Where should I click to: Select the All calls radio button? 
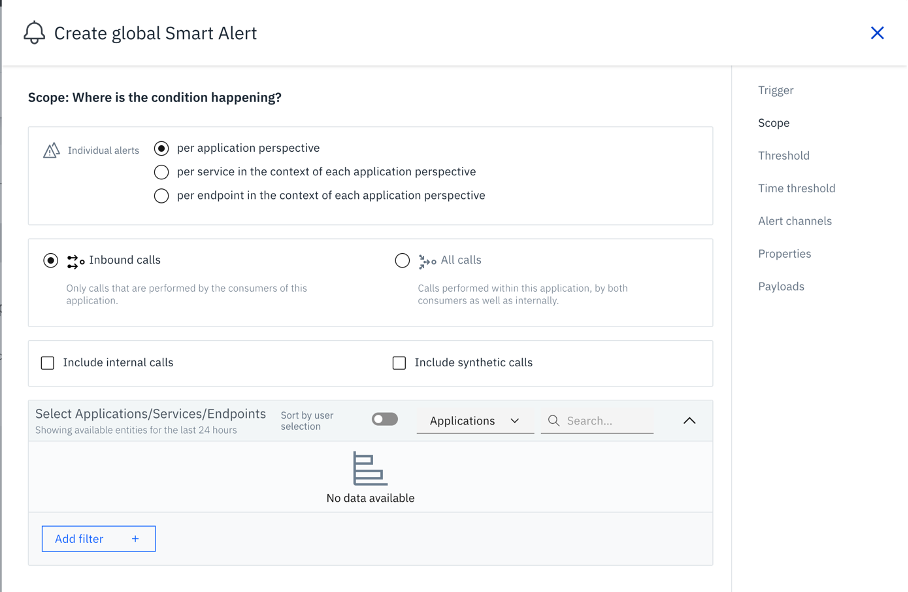(x=402, y=261)
